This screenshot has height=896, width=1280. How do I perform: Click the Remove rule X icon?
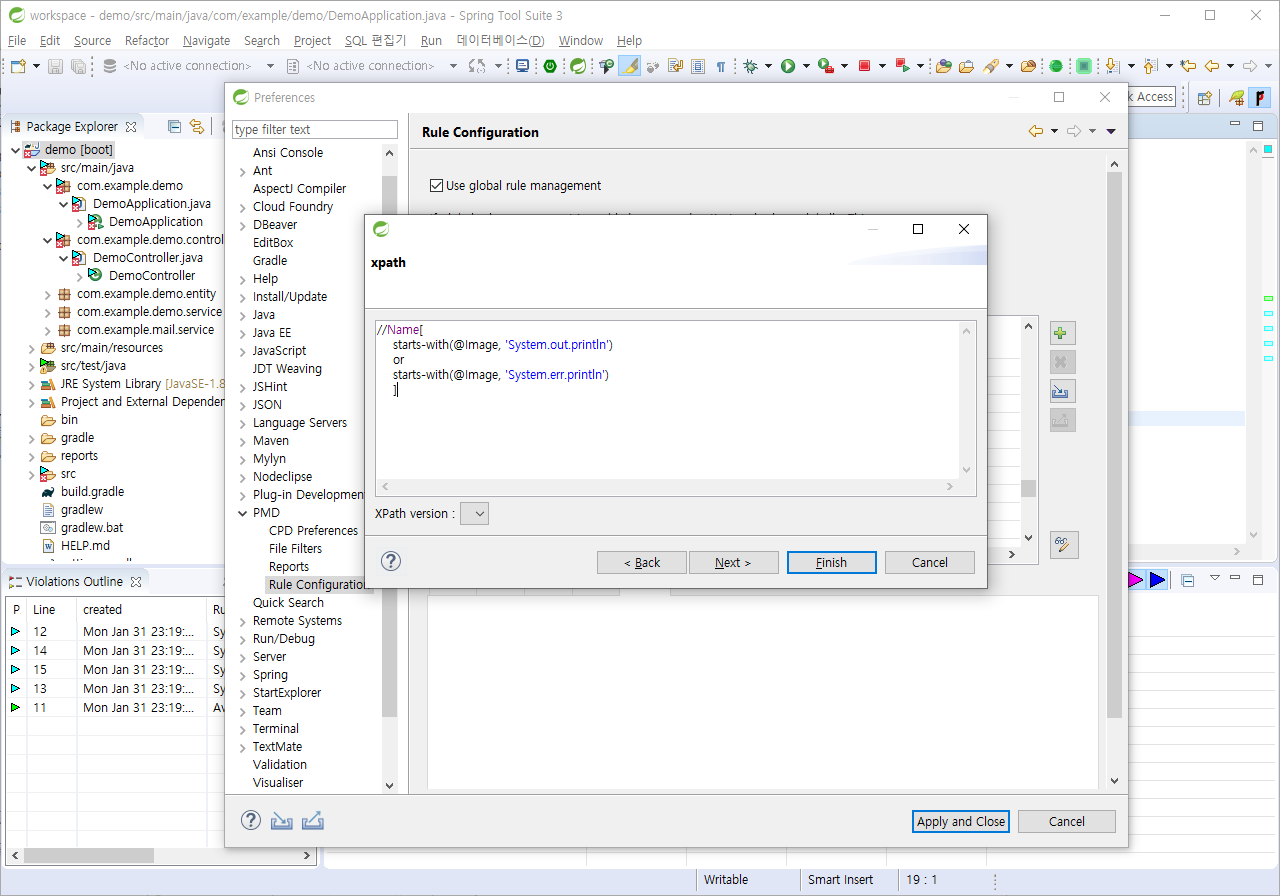click(1062, 362)
